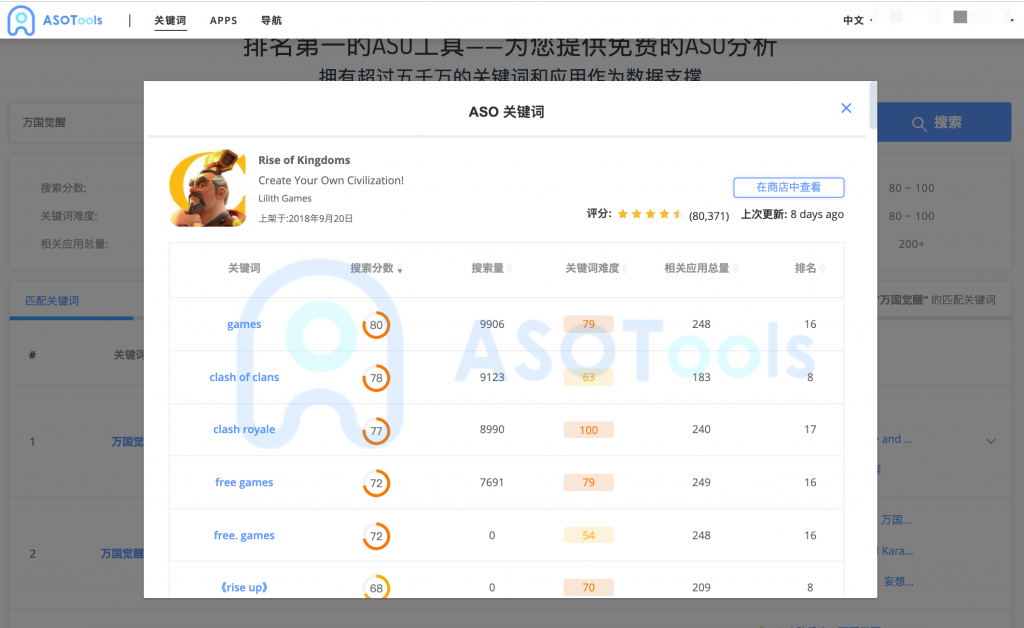1024x628 pixels.
Task: Click the score 68 ring for rise up
Action: [x=376, y=587]
